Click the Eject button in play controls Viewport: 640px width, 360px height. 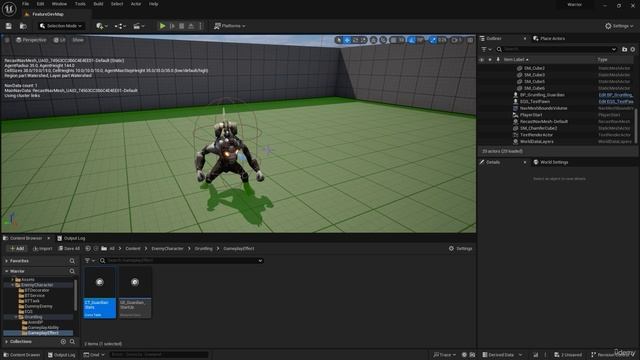point(191,26)
